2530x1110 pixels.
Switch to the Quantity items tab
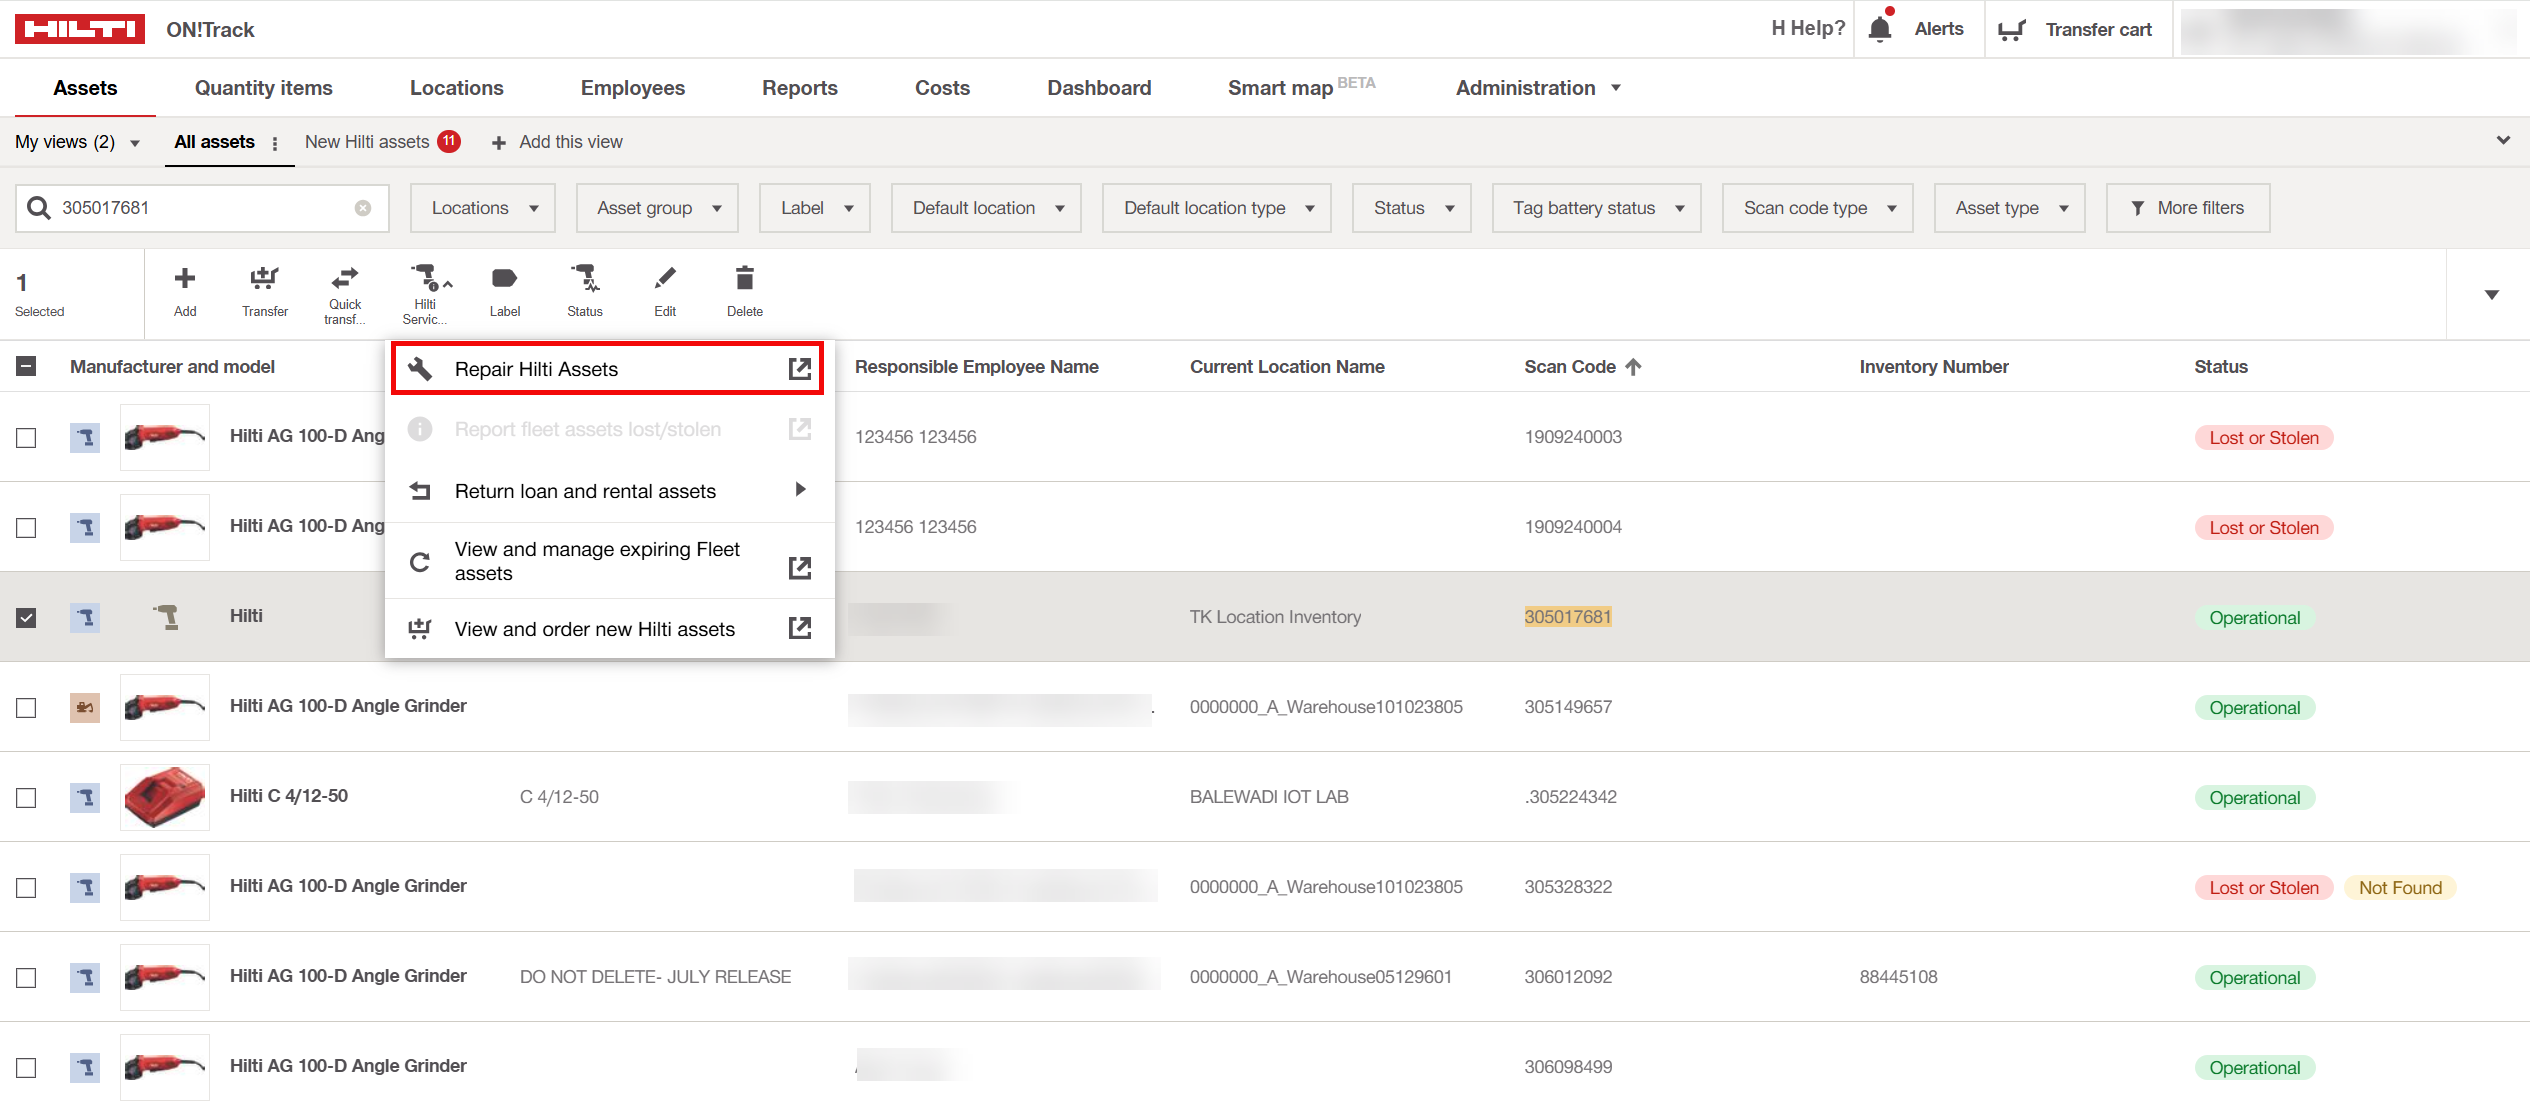[263, 88]
